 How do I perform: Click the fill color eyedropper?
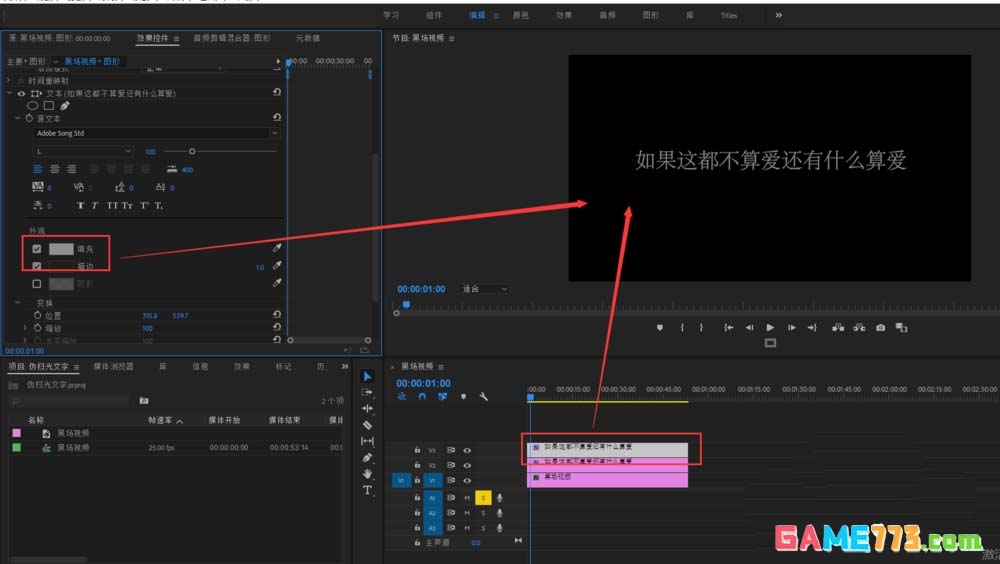click(277, 248)
